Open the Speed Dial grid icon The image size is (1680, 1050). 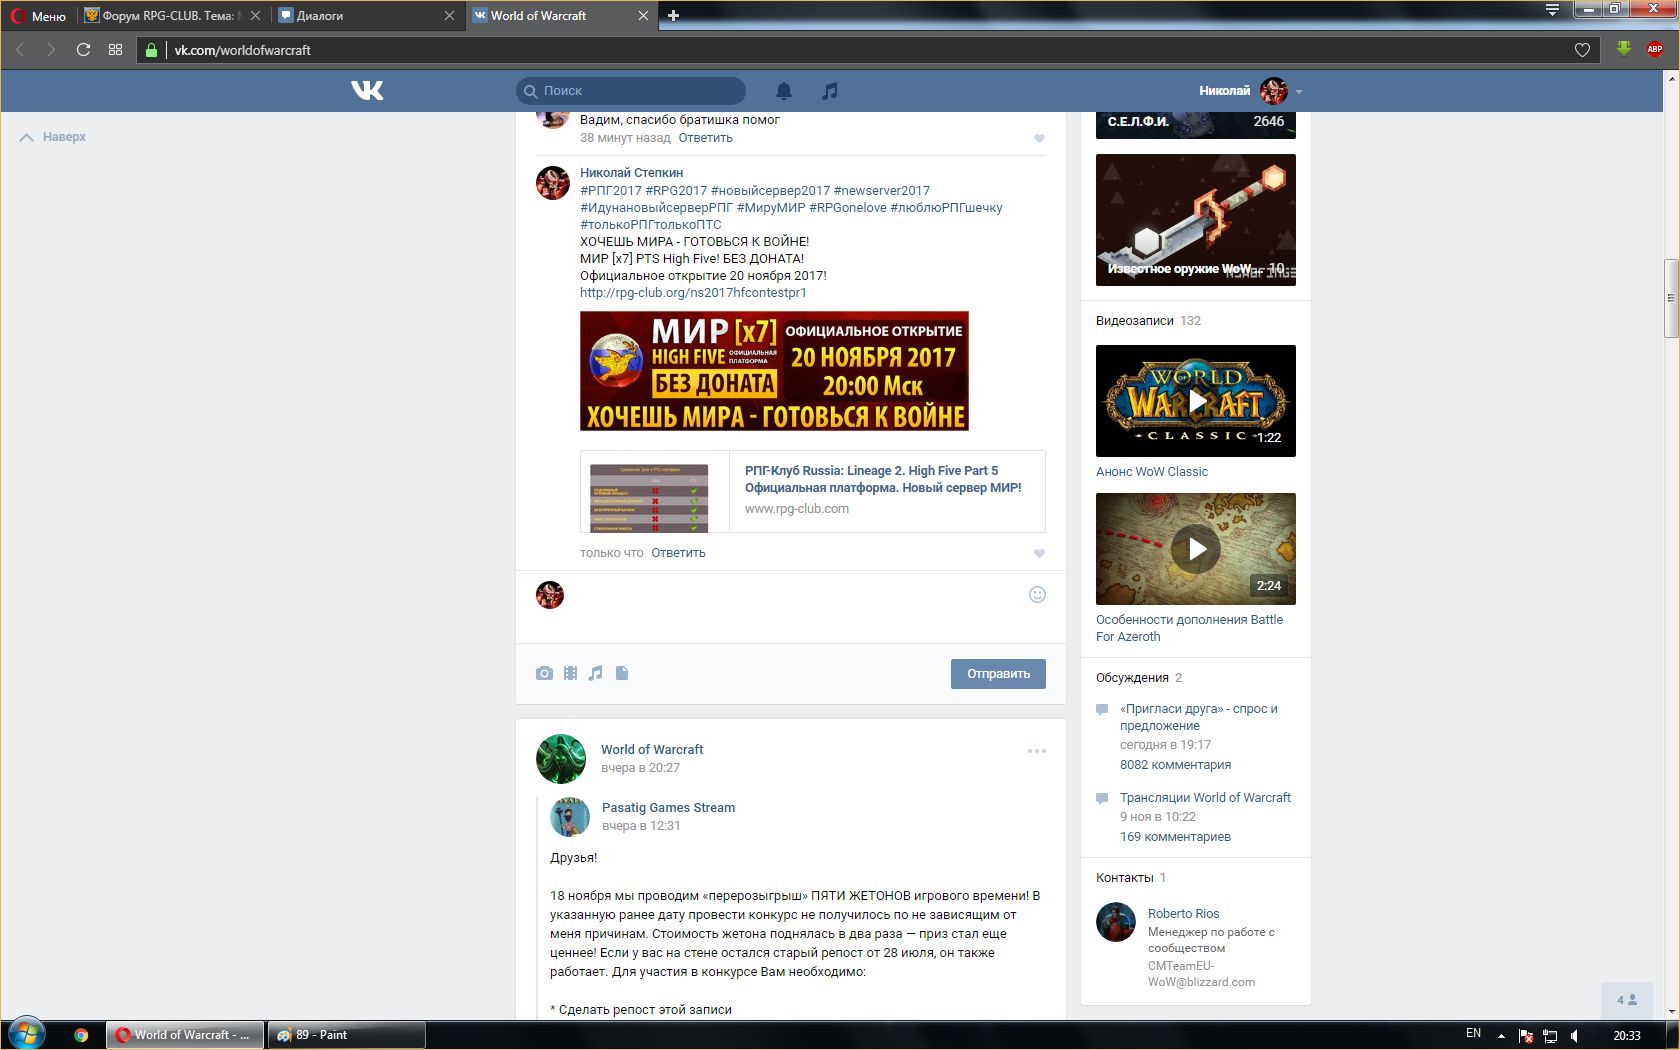click(115, 50)
